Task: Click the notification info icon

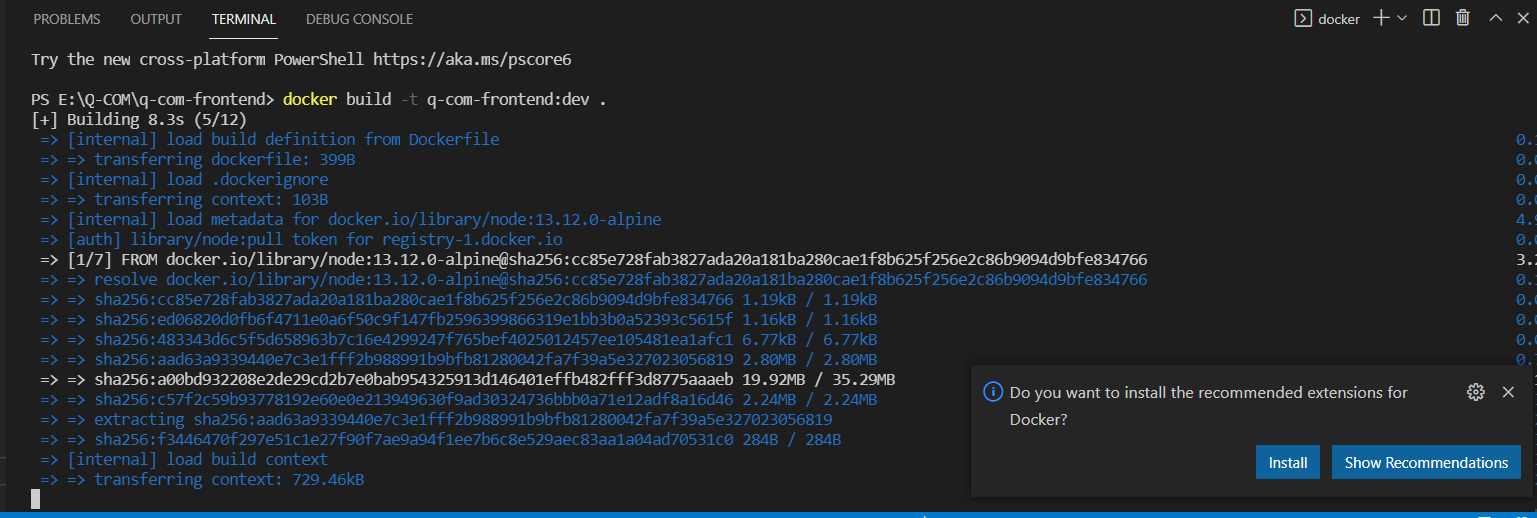Action: (x=992, y=392)
